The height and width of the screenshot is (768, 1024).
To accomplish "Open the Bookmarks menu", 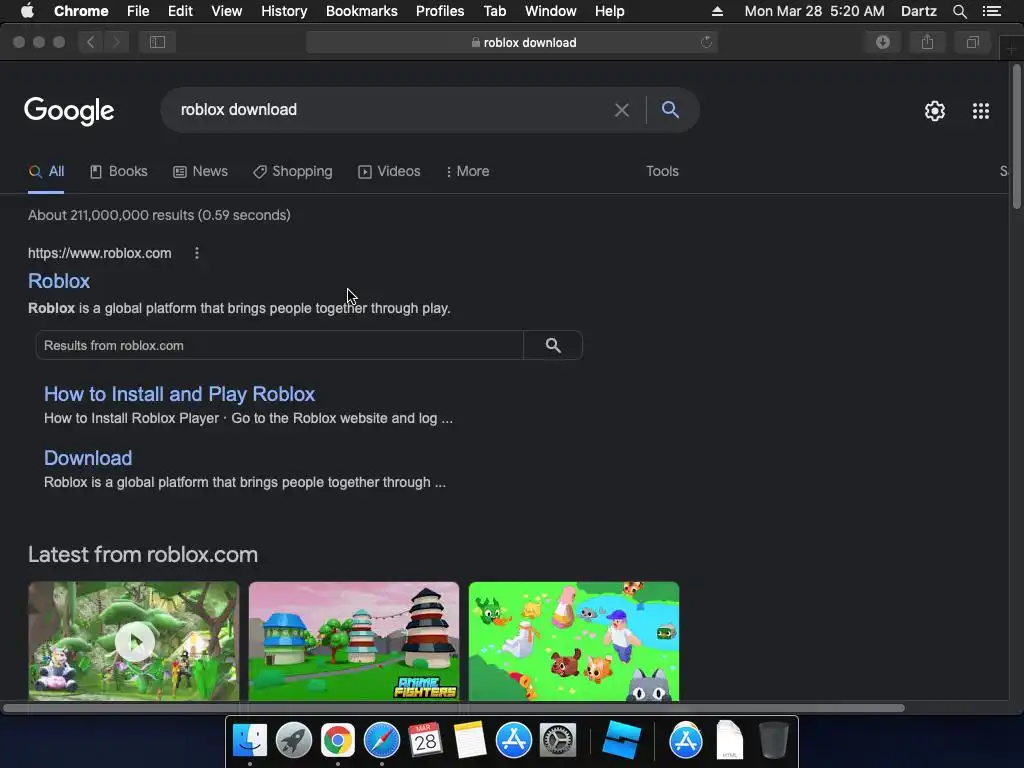I will tap(362, 11).
